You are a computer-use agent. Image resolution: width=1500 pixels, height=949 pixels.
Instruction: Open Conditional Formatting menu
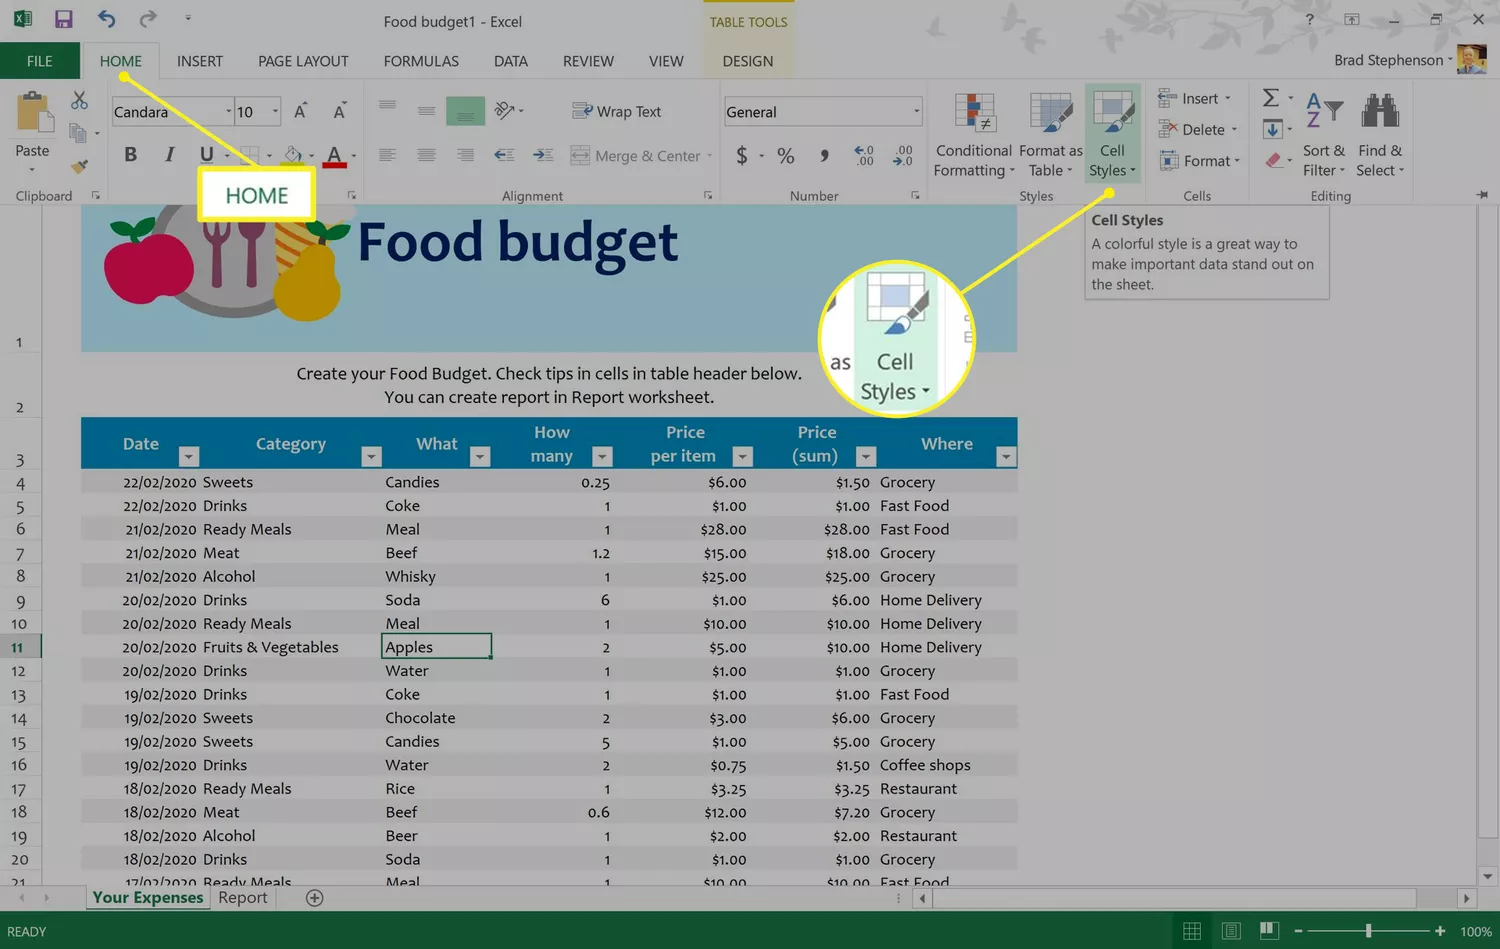point(974,135)
